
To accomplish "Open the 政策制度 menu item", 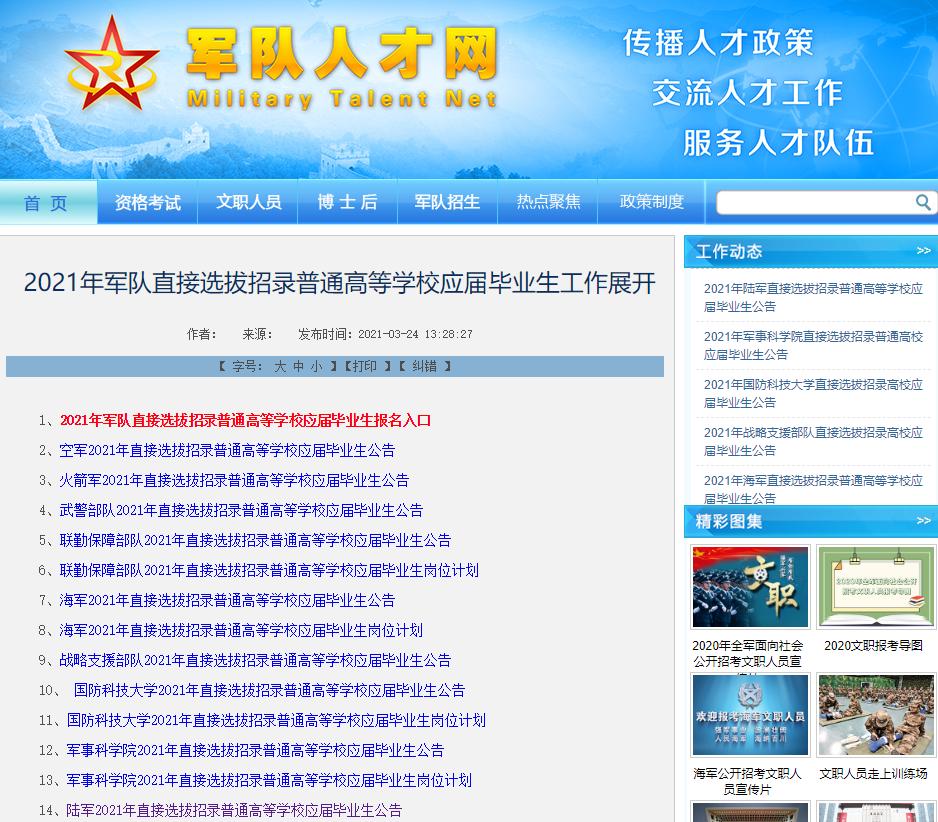I will pyautogui.click(x=651, y=202).
